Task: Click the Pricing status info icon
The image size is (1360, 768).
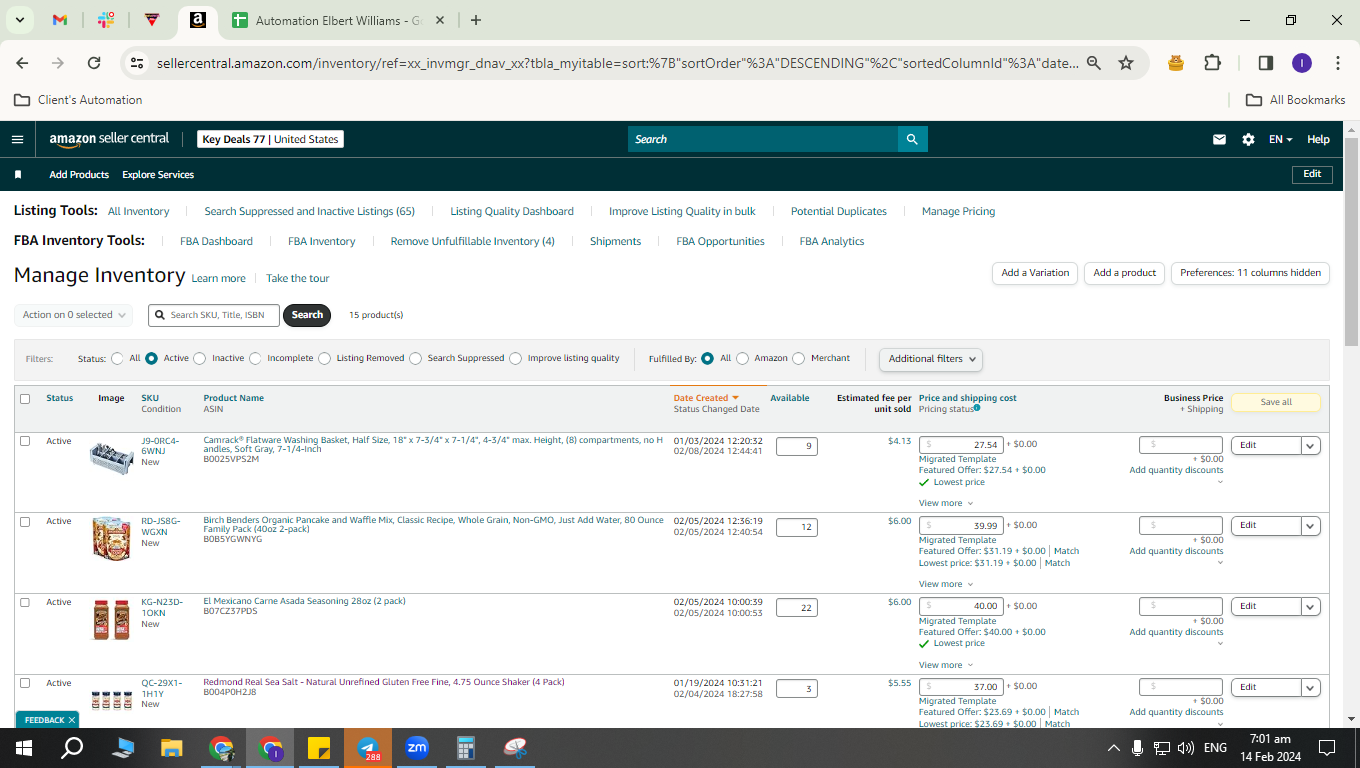Action: click(977, 408)
